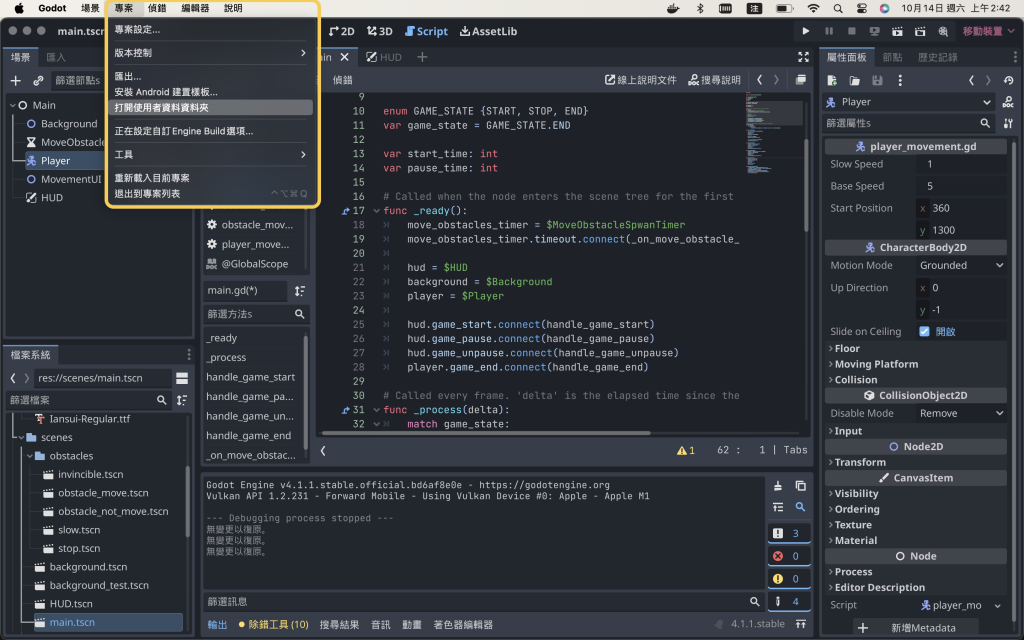Open the 偵錯 menu in the menu bar
Screen dimensions: 1024x640
click(157, 8)
